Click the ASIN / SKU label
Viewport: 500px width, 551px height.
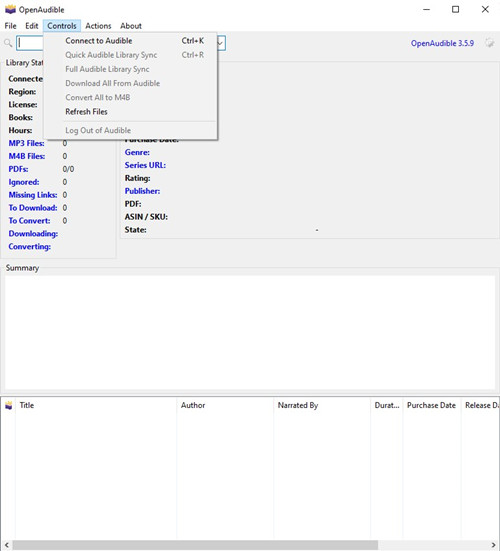click(x=146, y=217)
